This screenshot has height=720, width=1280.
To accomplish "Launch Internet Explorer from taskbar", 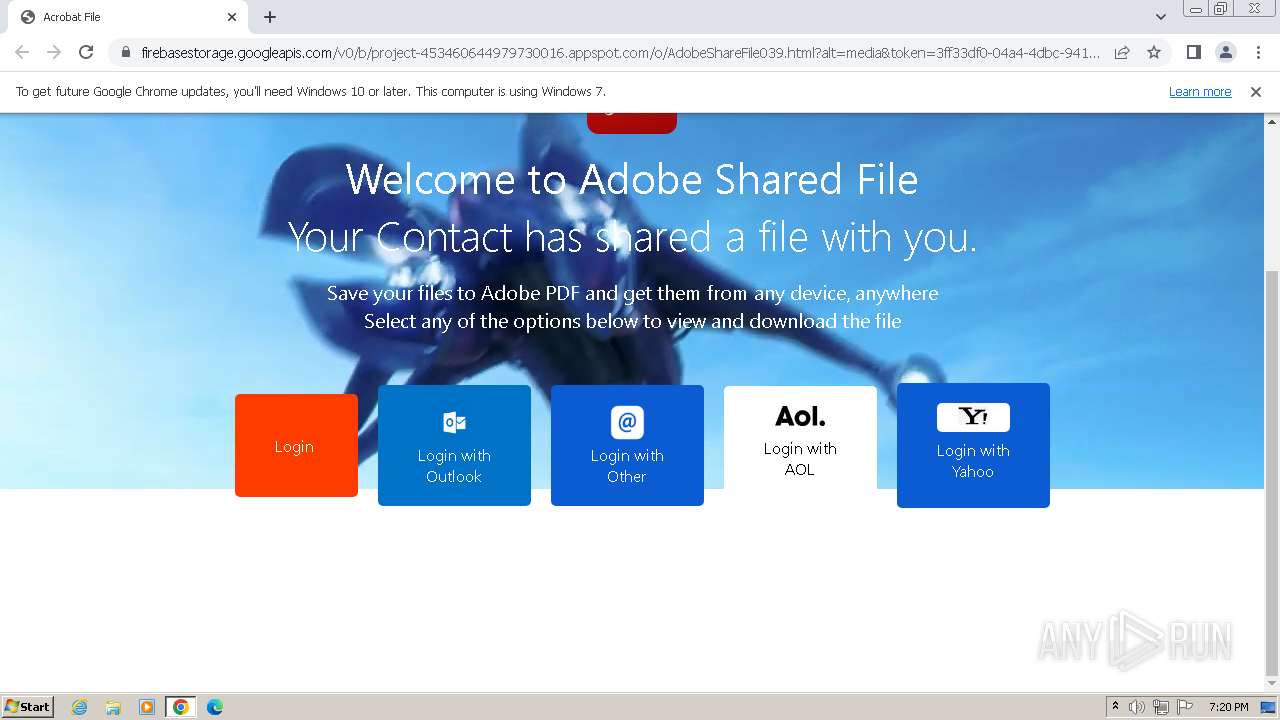I will click(80, 707).
